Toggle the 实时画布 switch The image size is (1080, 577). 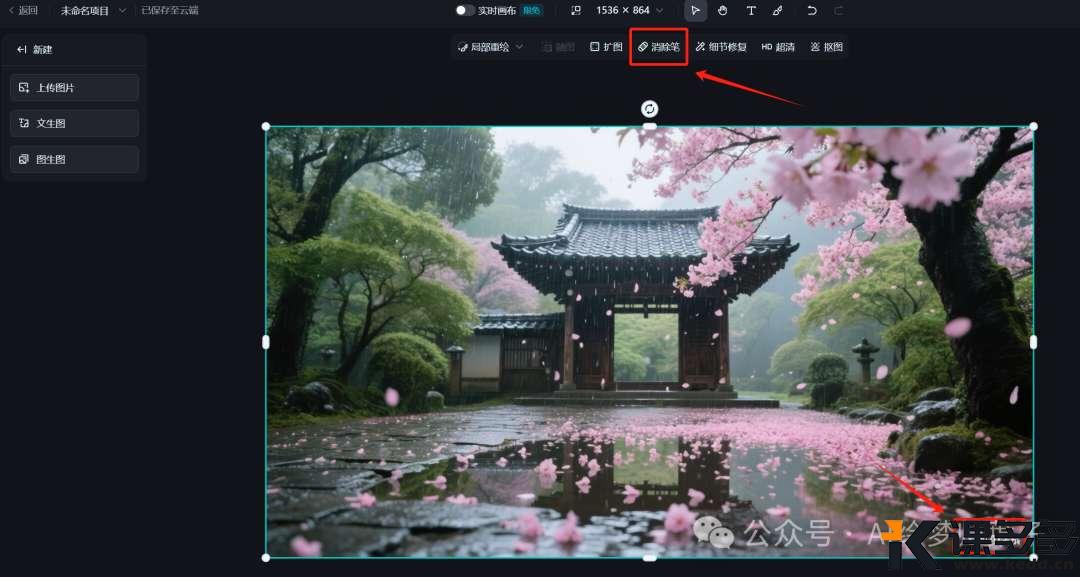pos(464,11)
